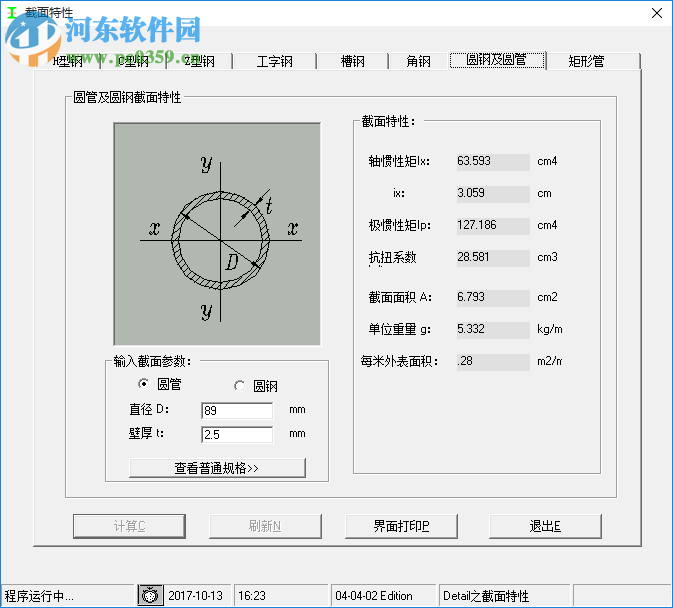The width and height of the screenshot is (673, 608).
Task: Select the 抗扭系数 value 28.581
Action: click(493, 257)
